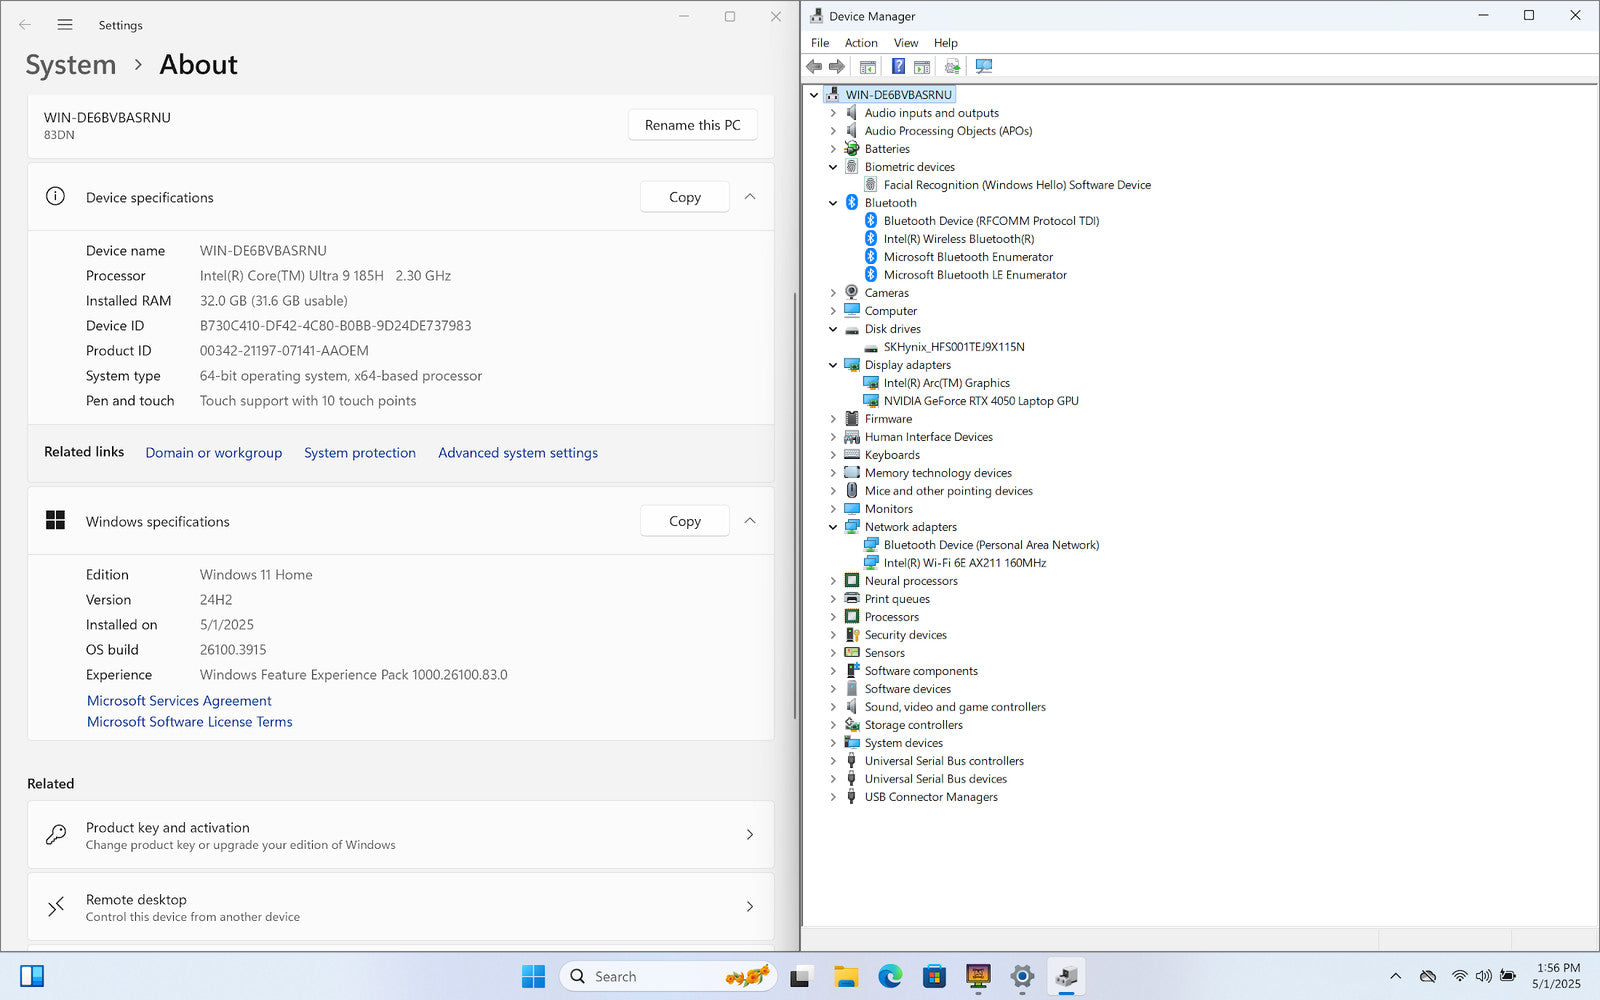Select NVIDIA GeForce RTX 4050 Laptop GPU
This screenshot has height=1000, width=1600.
click(x=981, y=401)
